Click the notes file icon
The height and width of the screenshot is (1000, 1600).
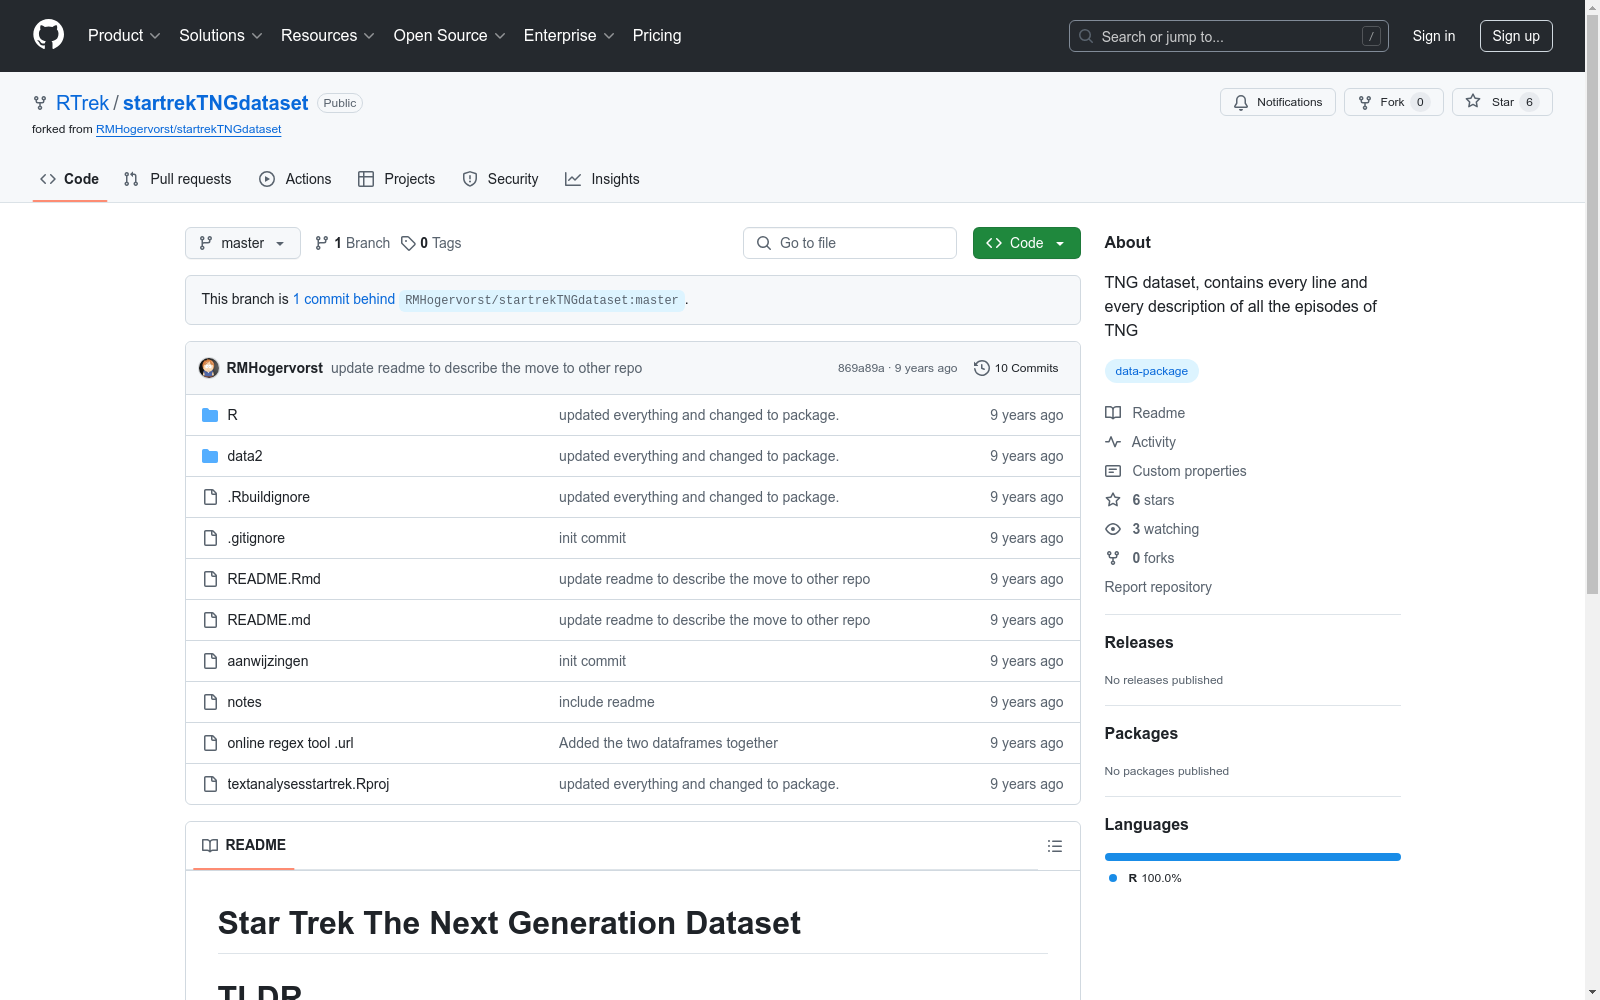[x=210, y=702]
